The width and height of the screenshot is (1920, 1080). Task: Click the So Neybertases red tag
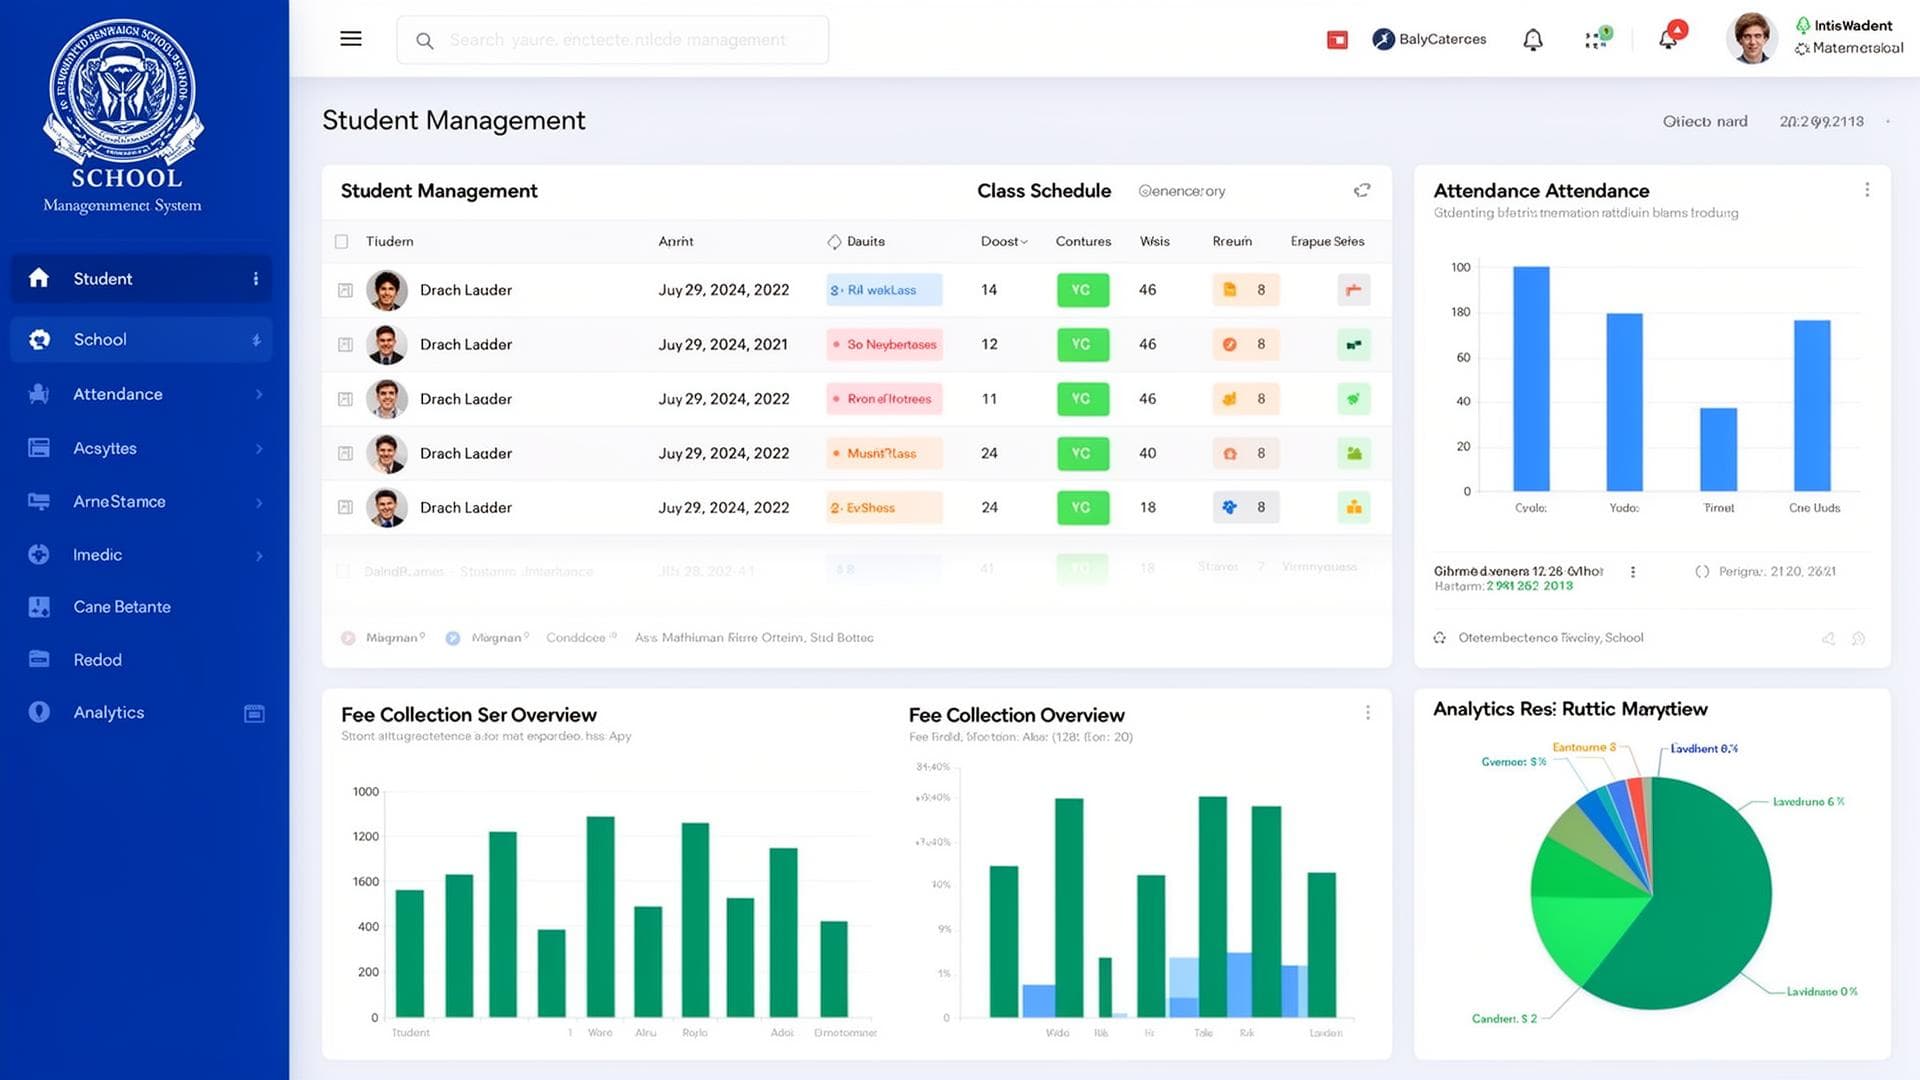click(884, 345)
